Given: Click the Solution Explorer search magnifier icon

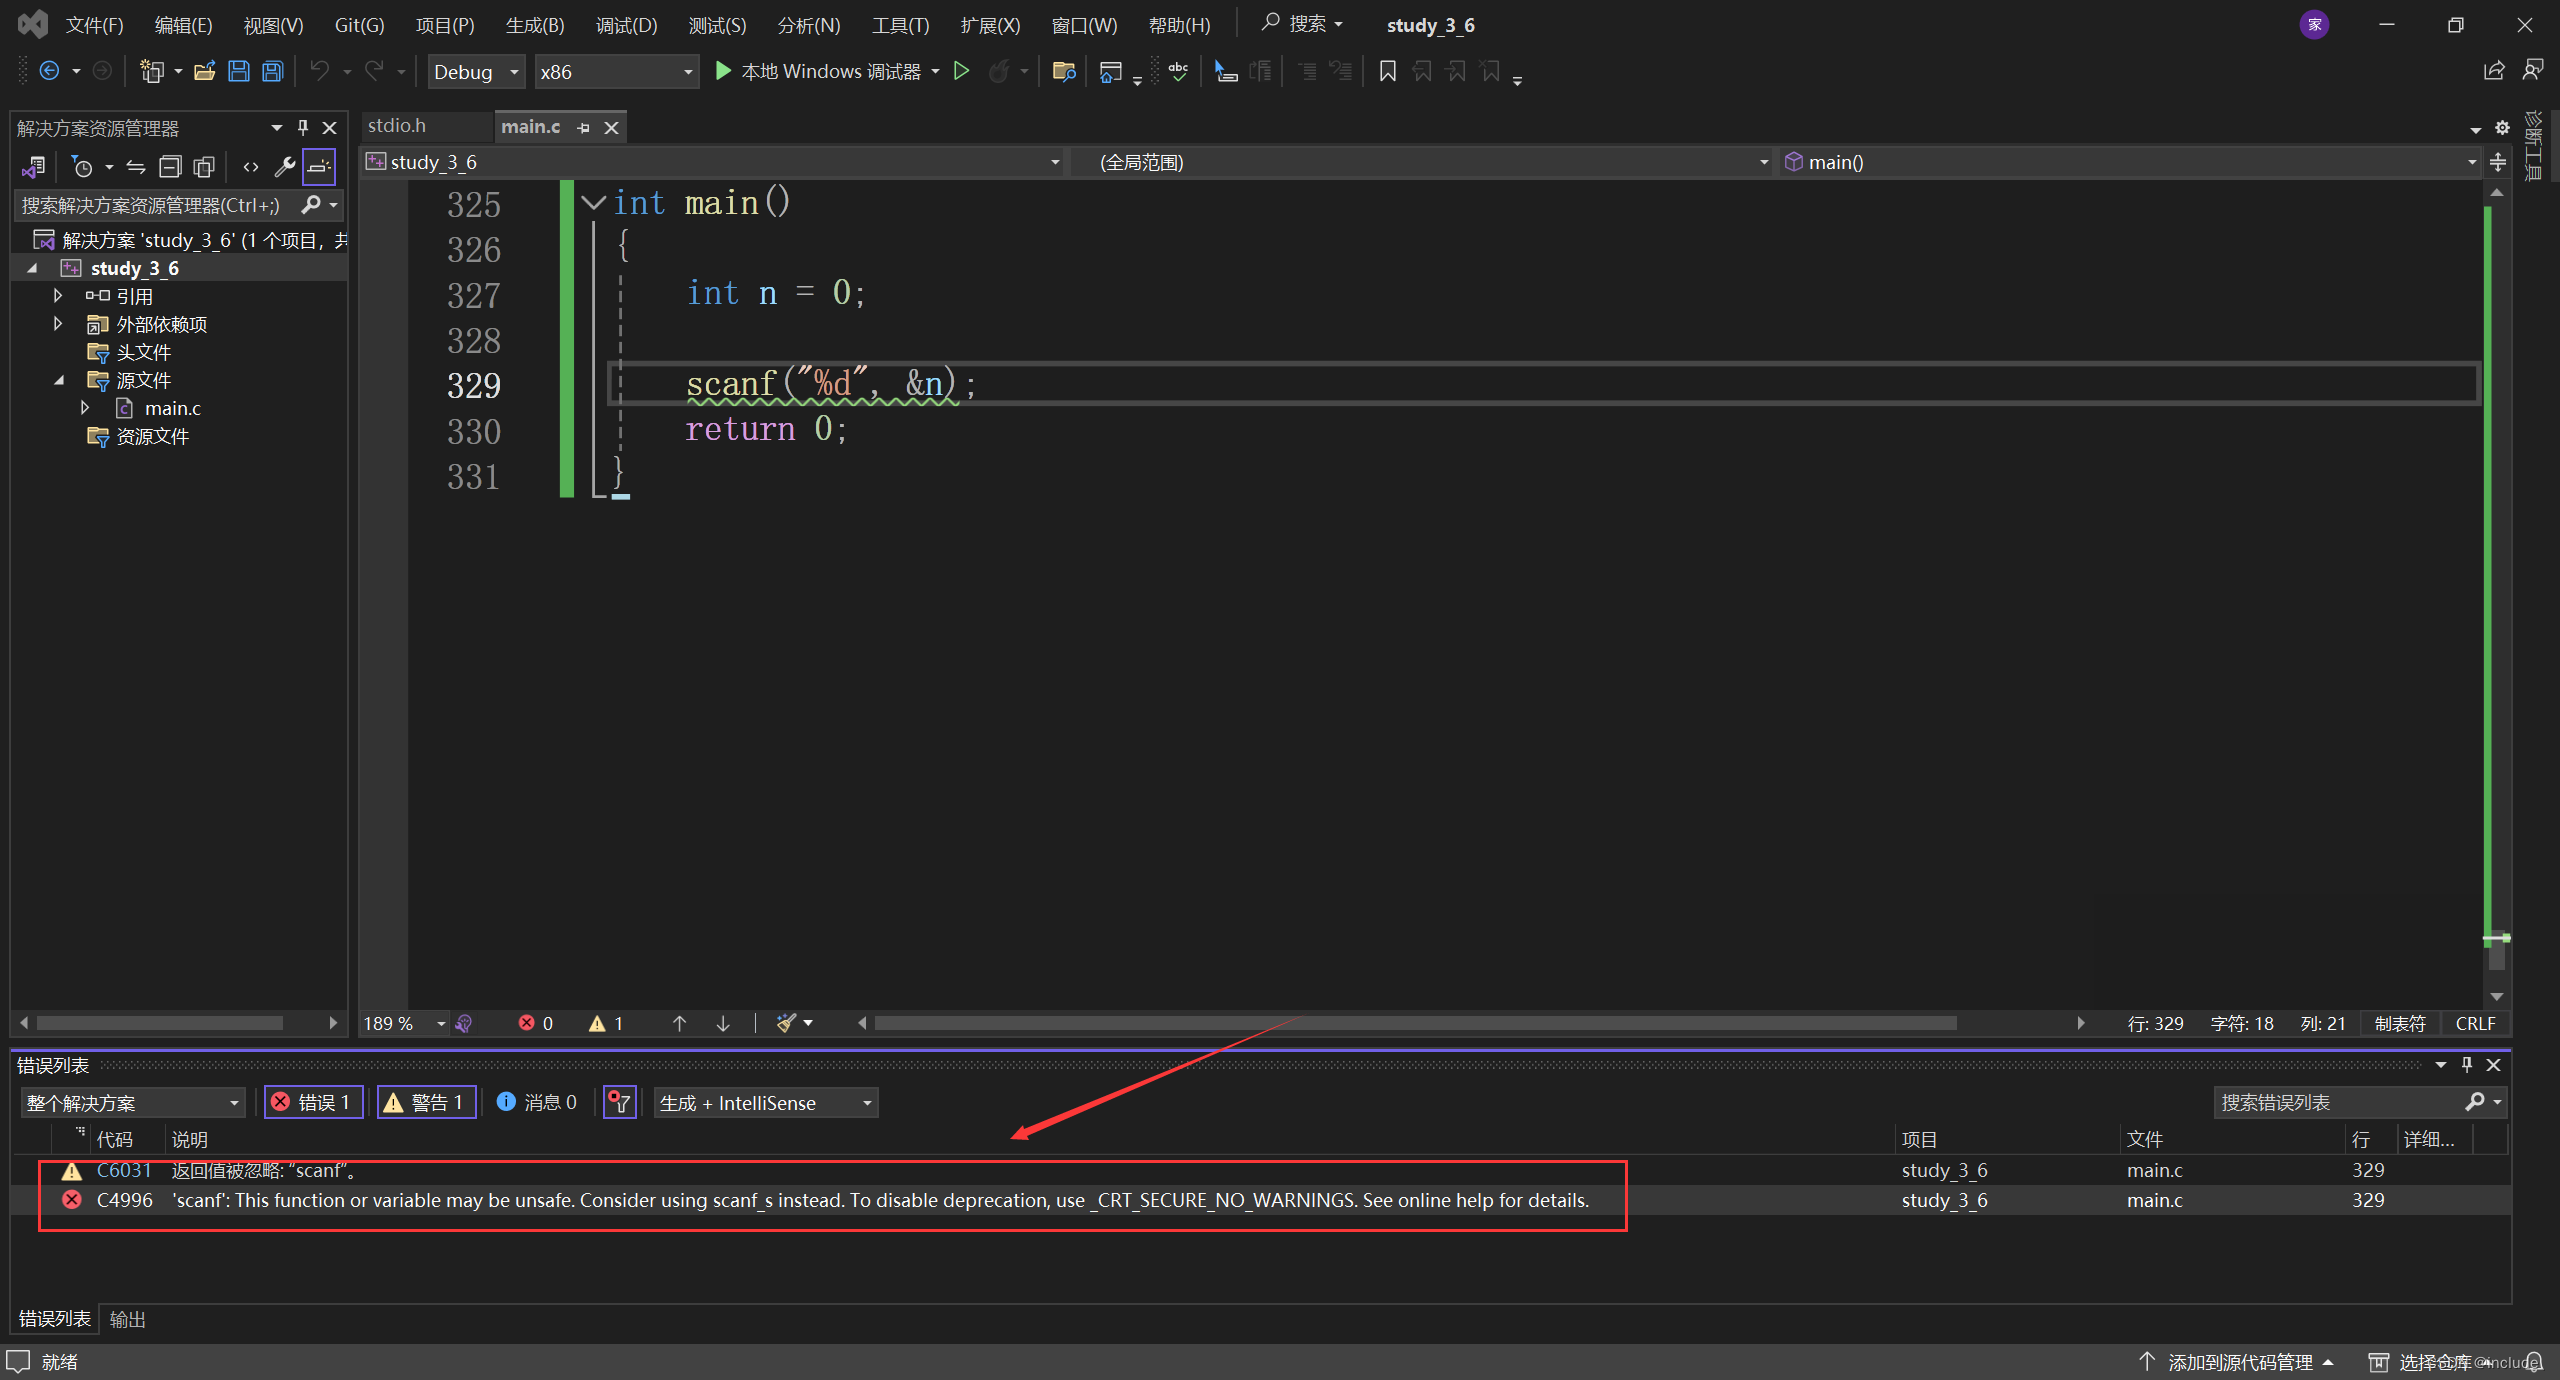Looking at the screenshot, I should 311,205.
